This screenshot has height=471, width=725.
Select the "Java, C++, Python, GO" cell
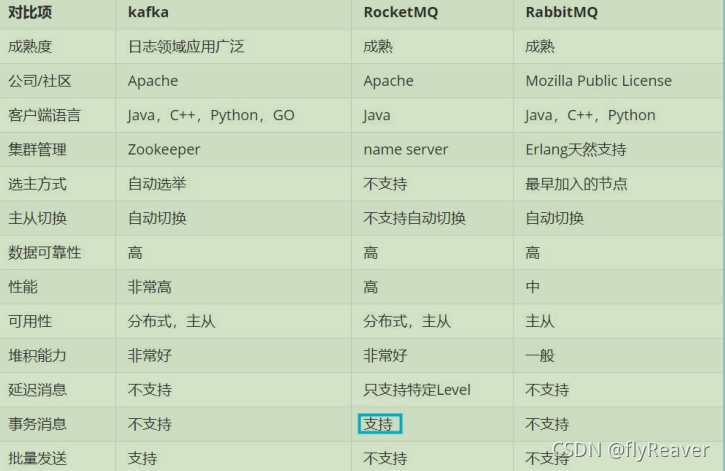tap(211, 115)
